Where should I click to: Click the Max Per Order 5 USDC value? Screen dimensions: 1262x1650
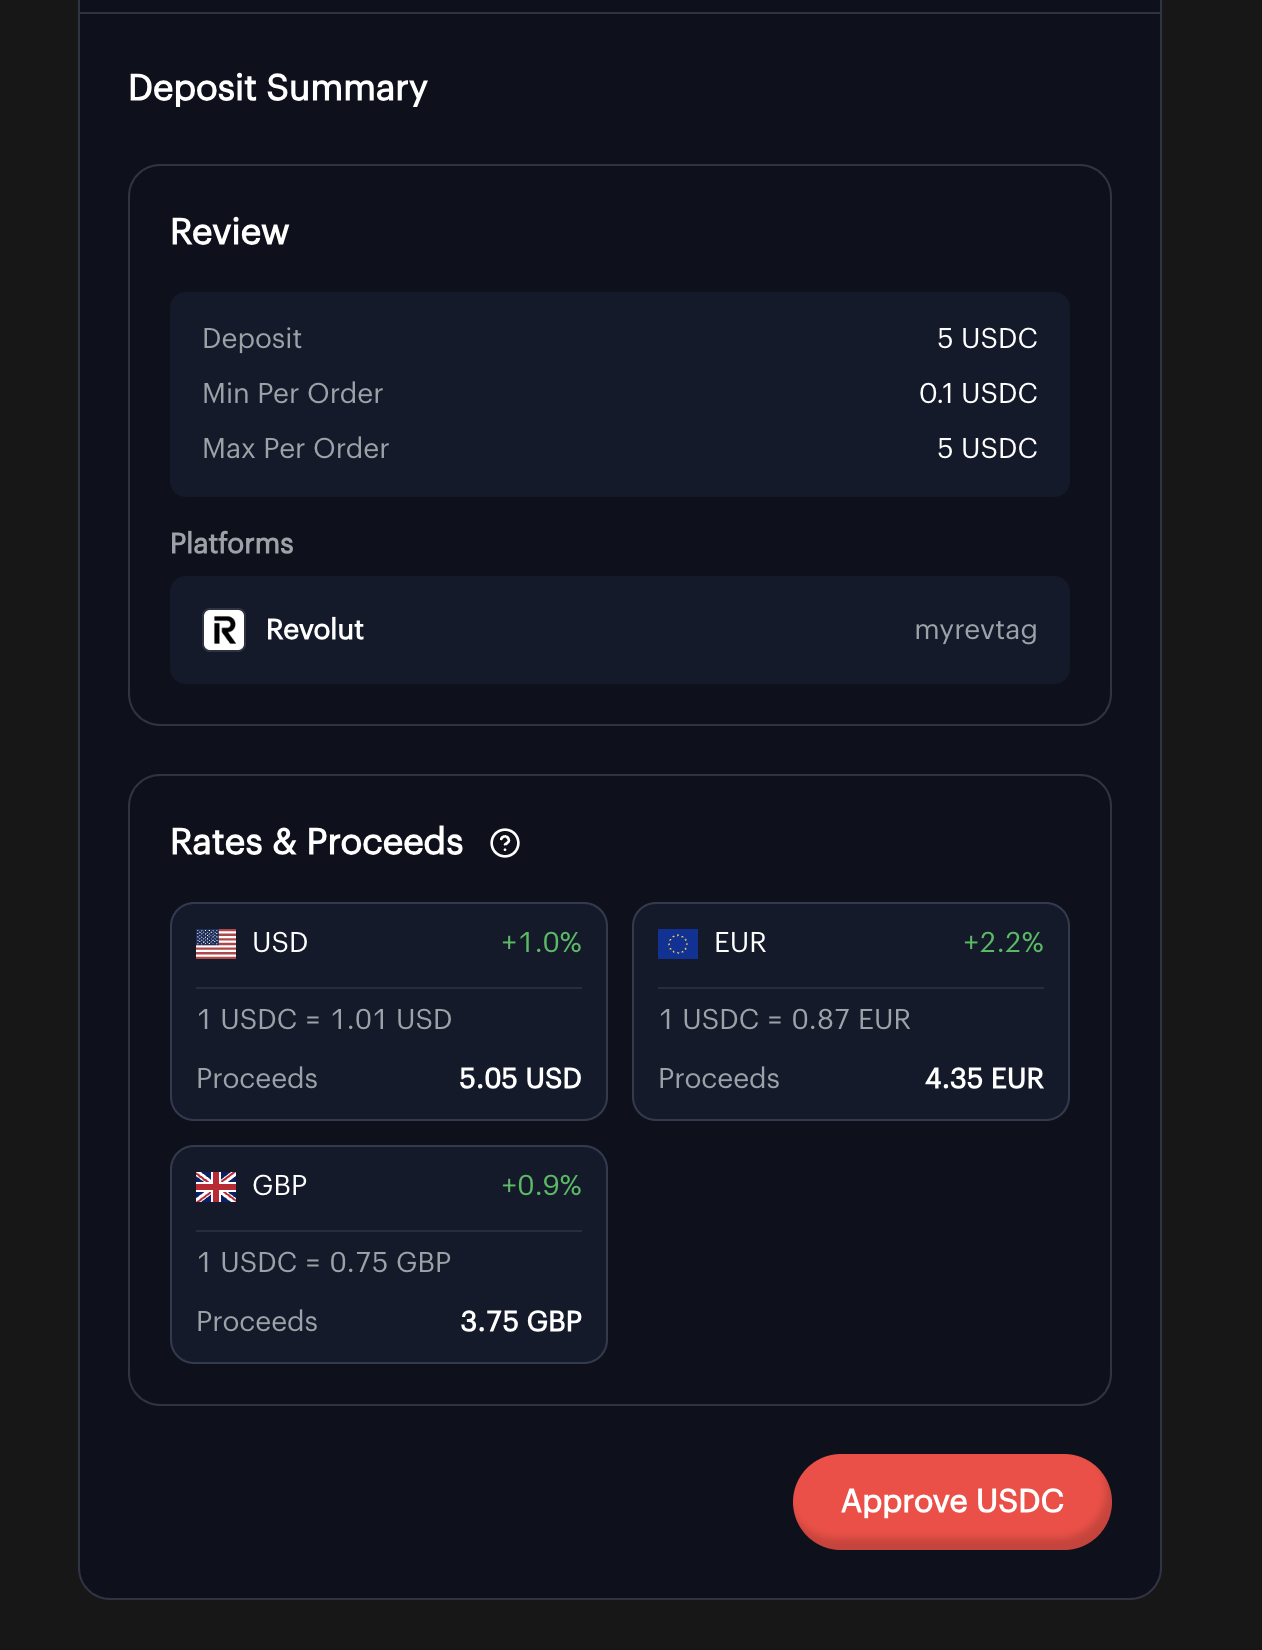[987, 449]
